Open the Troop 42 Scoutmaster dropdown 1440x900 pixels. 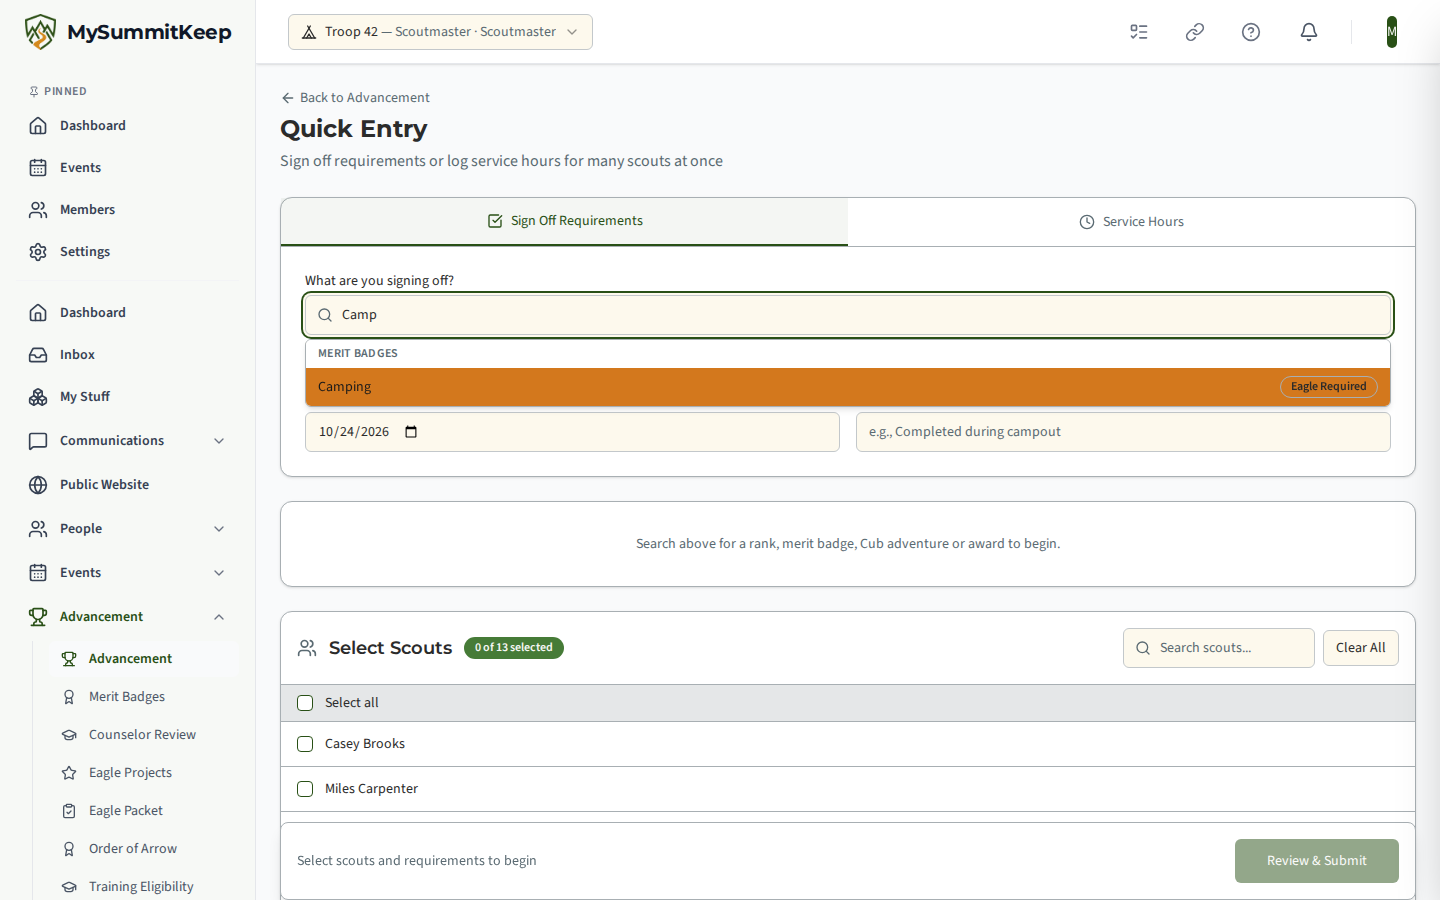pos(440,32)
